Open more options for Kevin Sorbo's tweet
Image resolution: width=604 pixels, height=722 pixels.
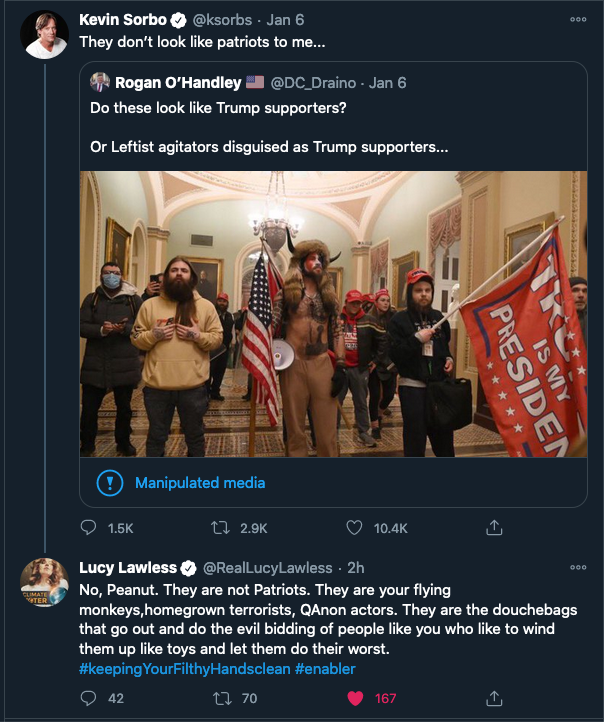[x=578, y=19]
